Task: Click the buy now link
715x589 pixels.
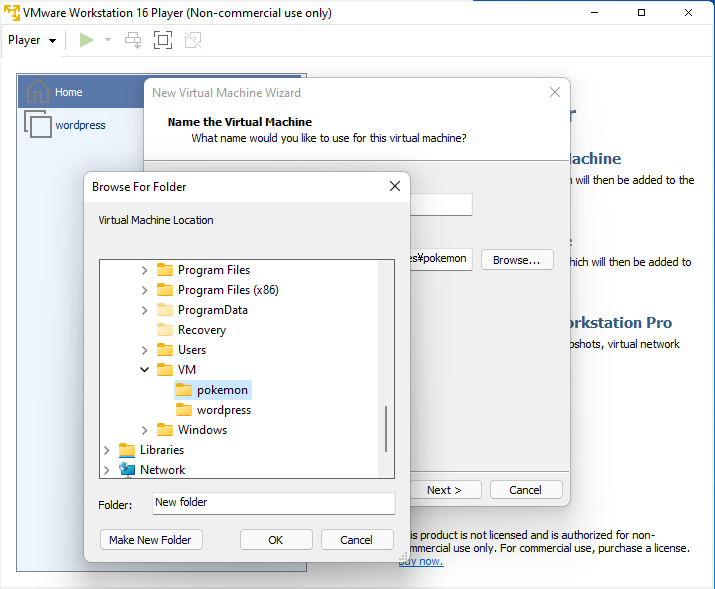Action: pyautogui.click(x=421, y=561)
